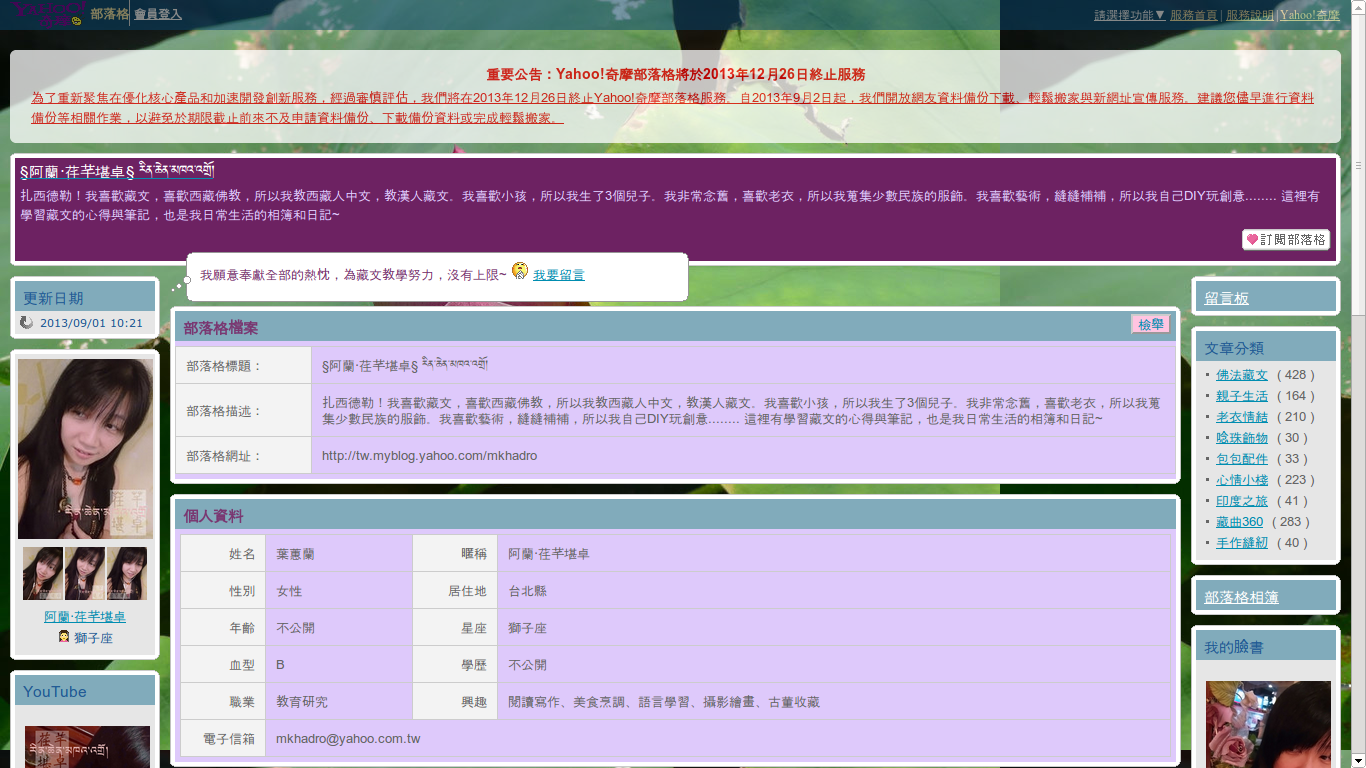Open the 會員登入 login link

tap(158, 14)
